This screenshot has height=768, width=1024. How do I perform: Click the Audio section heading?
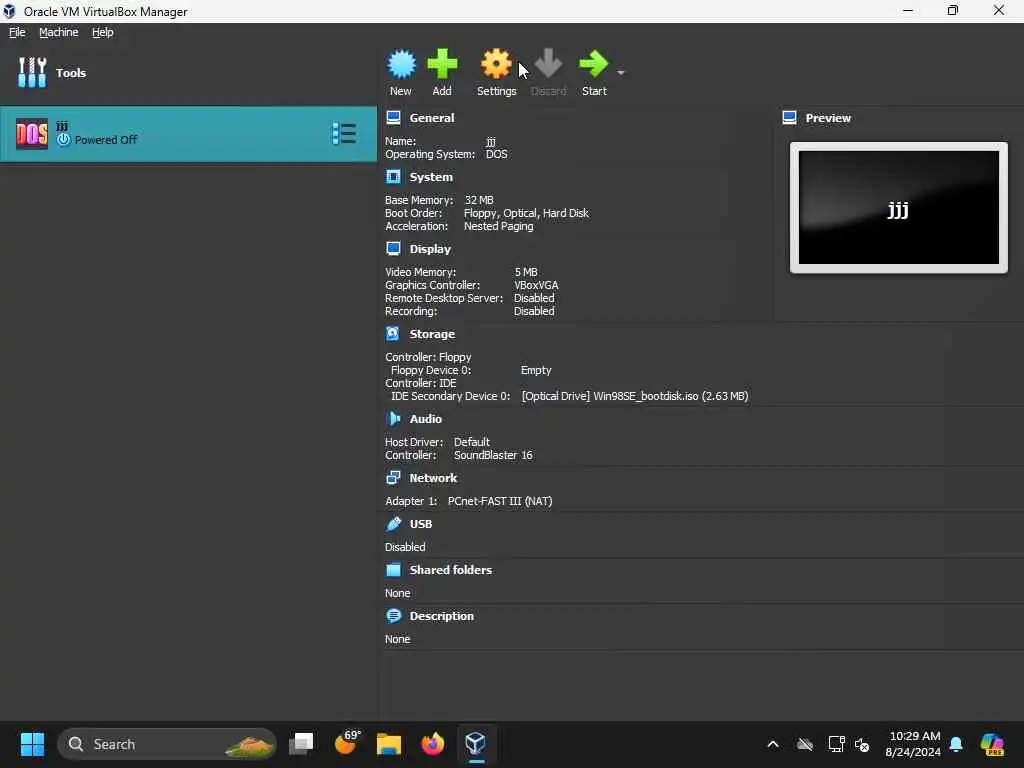click(426, 419)
